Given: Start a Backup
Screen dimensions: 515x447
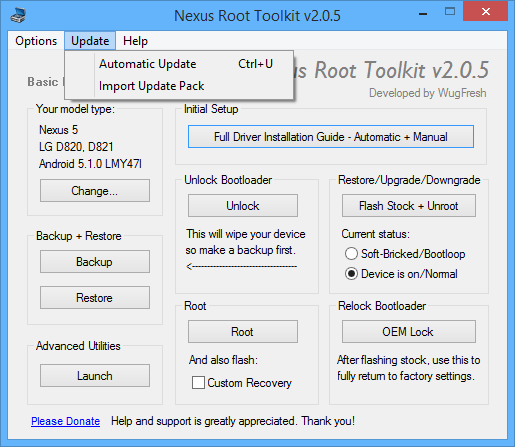Looking at the screenshot, I should [x=95, y=262].
